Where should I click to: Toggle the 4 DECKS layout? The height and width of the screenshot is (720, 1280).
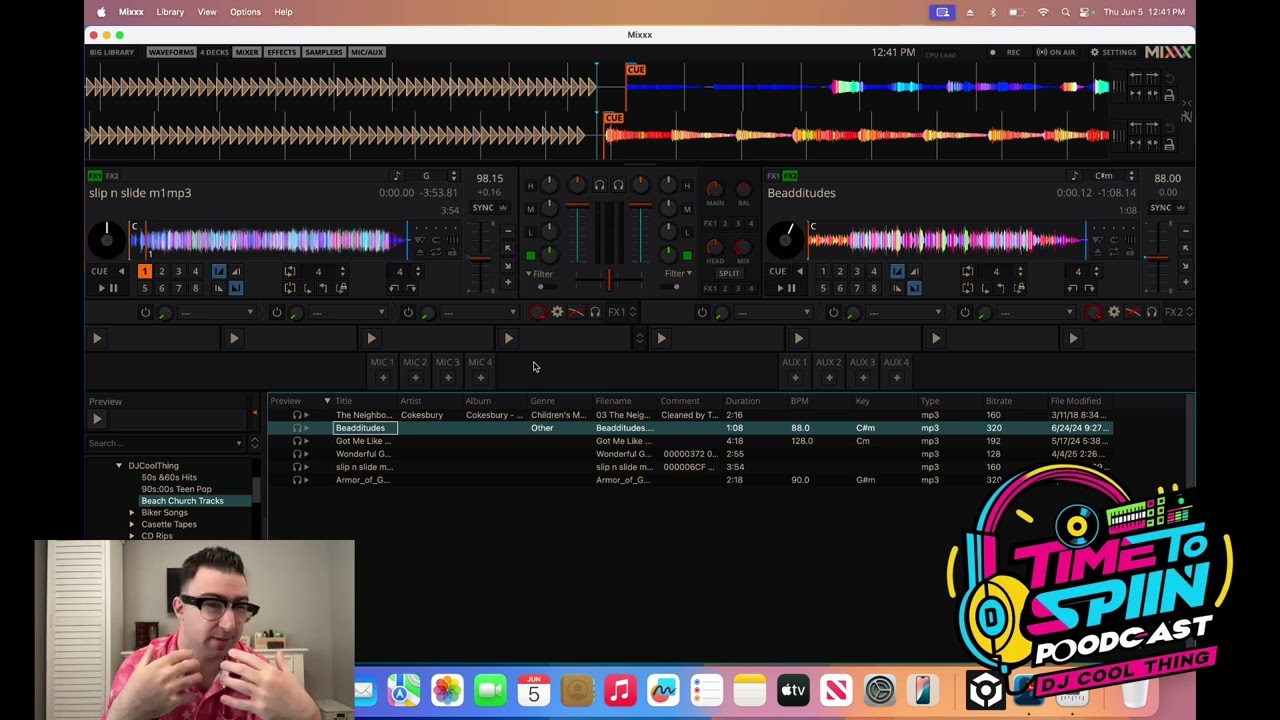pos(214,52)
